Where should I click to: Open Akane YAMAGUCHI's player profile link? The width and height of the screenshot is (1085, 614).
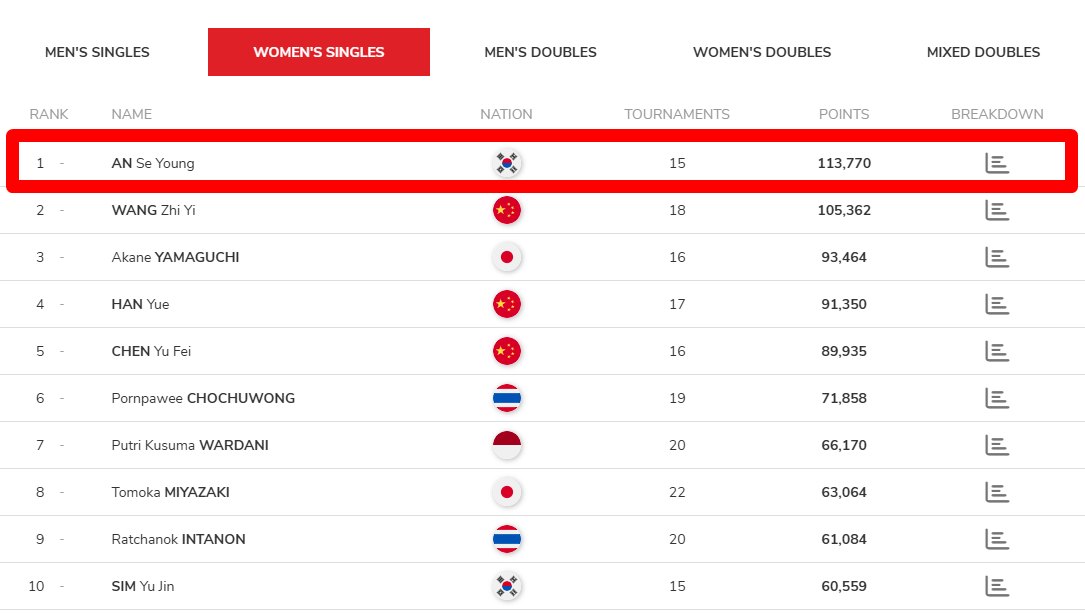click(175, 257)
